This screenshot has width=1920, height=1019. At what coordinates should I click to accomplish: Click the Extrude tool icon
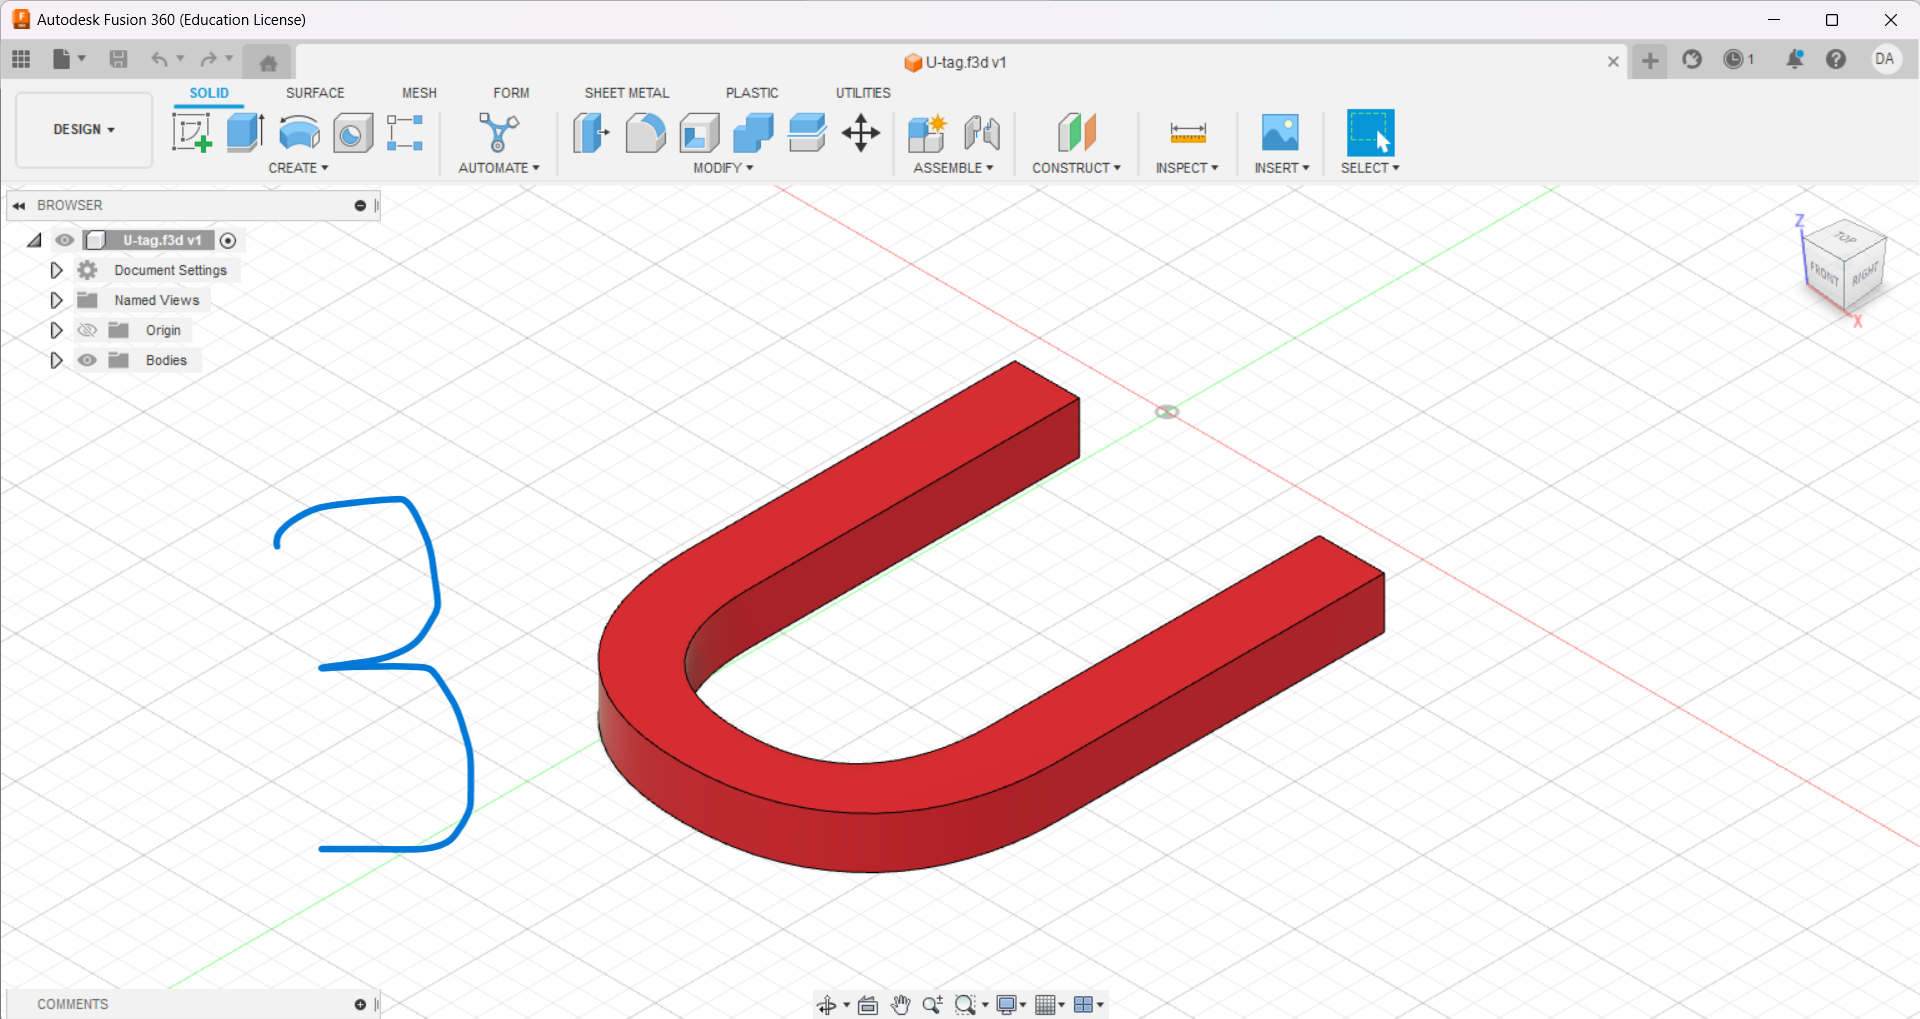[x=245, y=132]
